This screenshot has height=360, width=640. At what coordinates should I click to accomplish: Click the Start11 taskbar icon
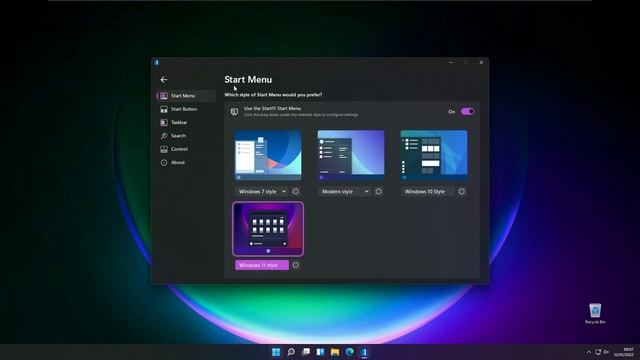(x=364, y=352)
